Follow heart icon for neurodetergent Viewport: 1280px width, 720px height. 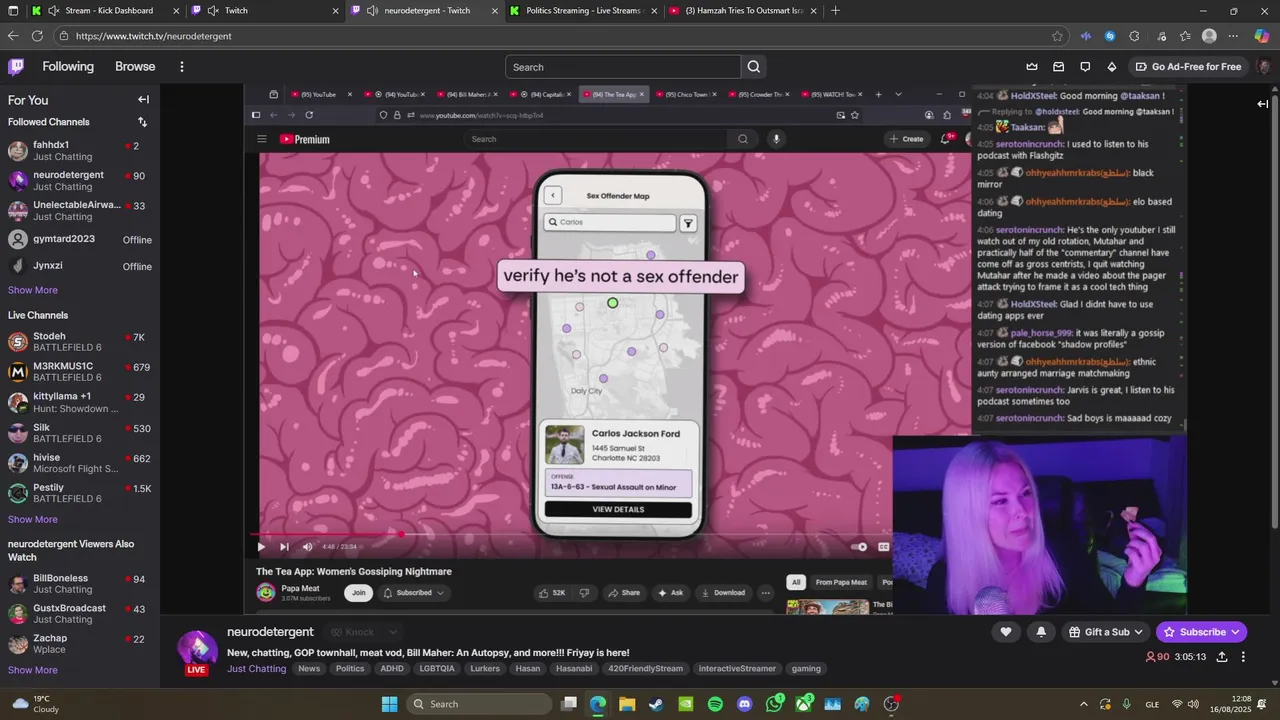(x=1006, y=632)
